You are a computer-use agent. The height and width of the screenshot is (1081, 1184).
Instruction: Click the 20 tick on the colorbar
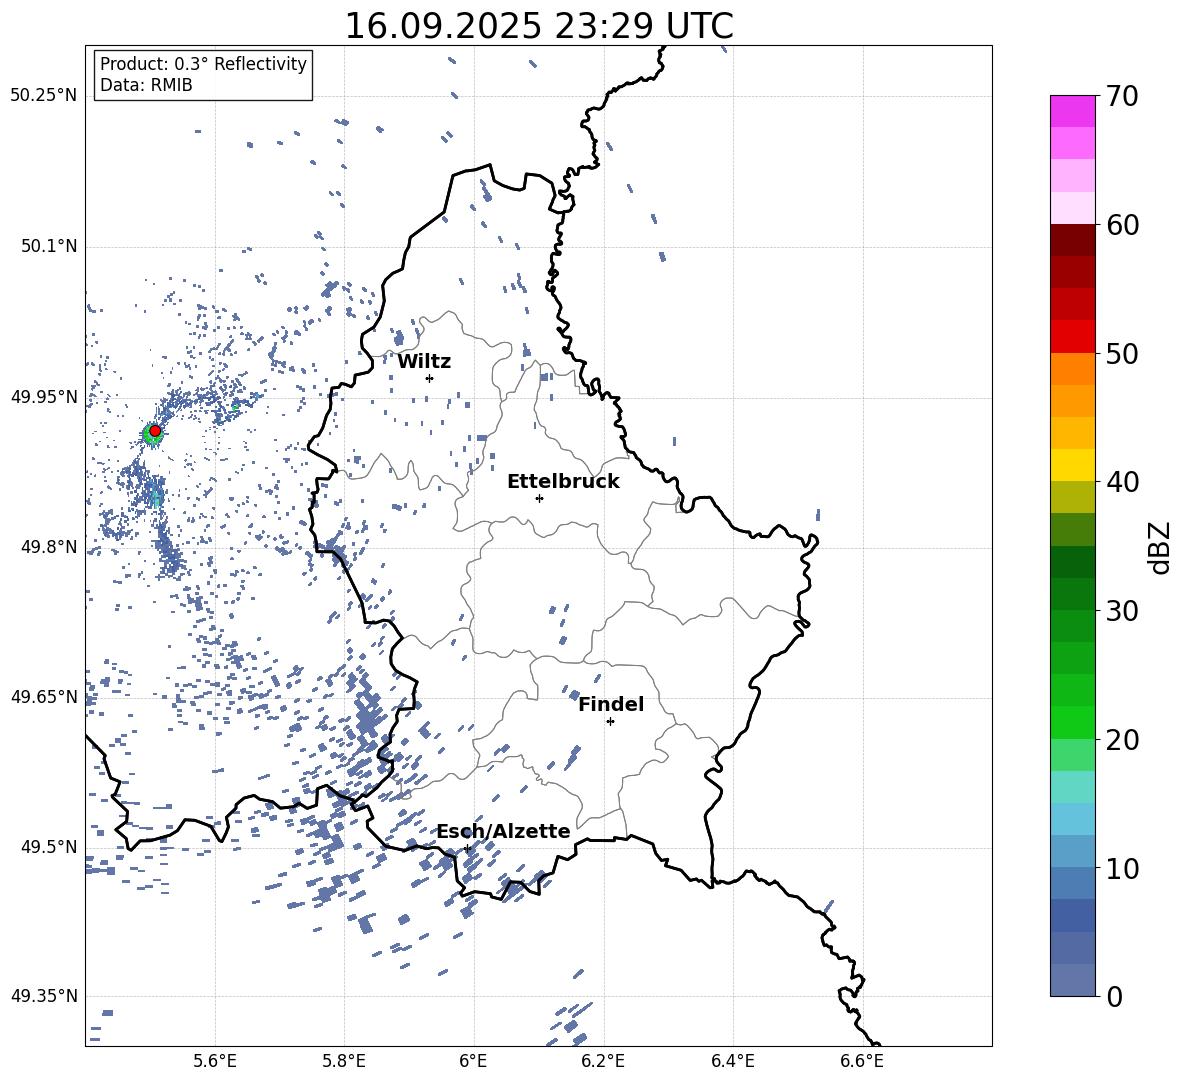[x=1122, y=739]
